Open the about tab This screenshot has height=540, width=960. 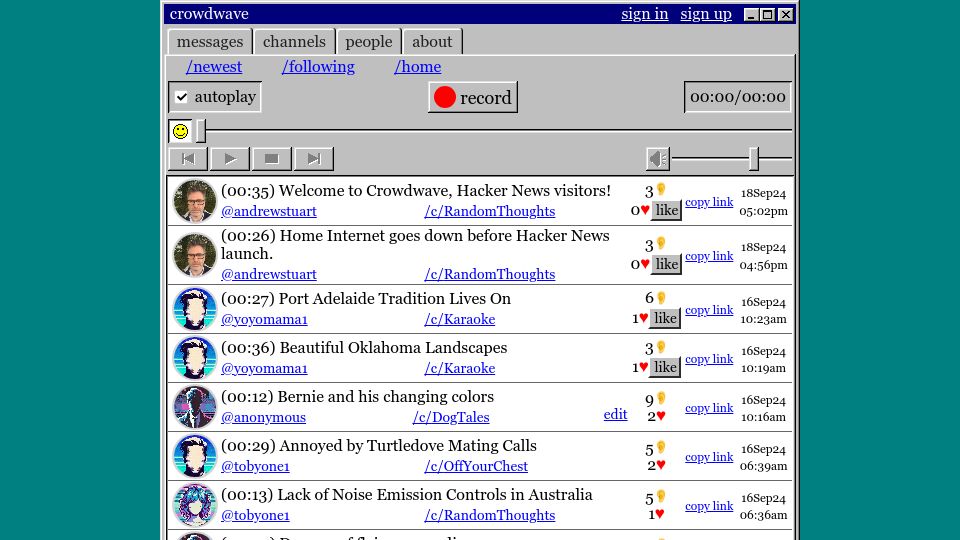[x=432, y=42]
